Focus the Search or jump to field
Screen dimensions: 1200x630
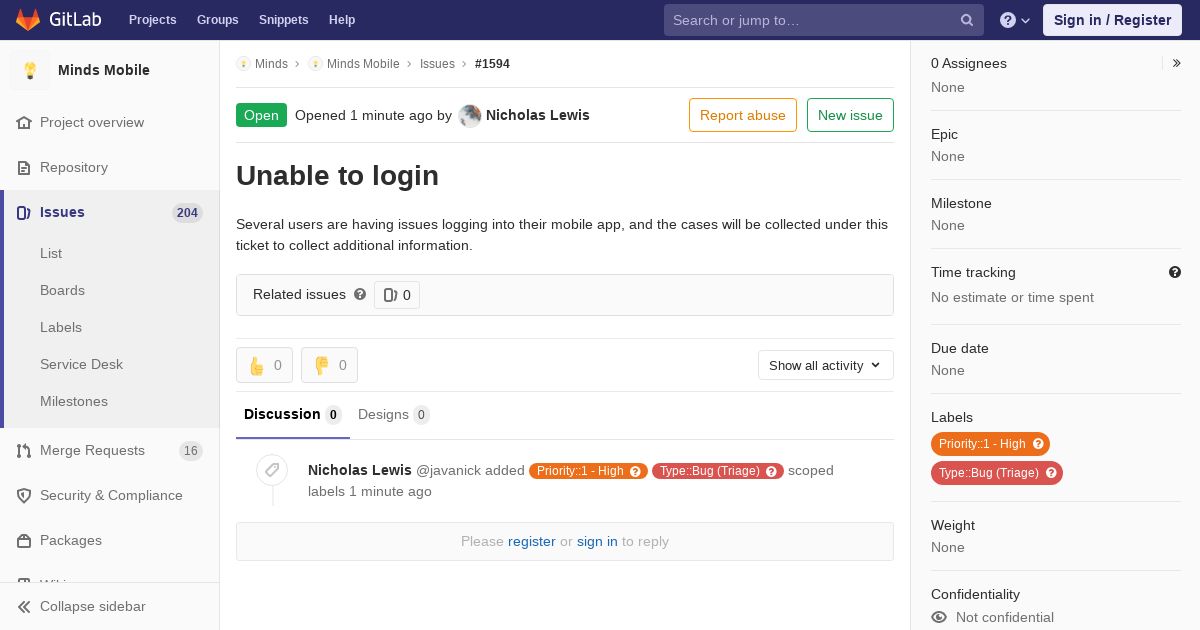pos(824,20)
